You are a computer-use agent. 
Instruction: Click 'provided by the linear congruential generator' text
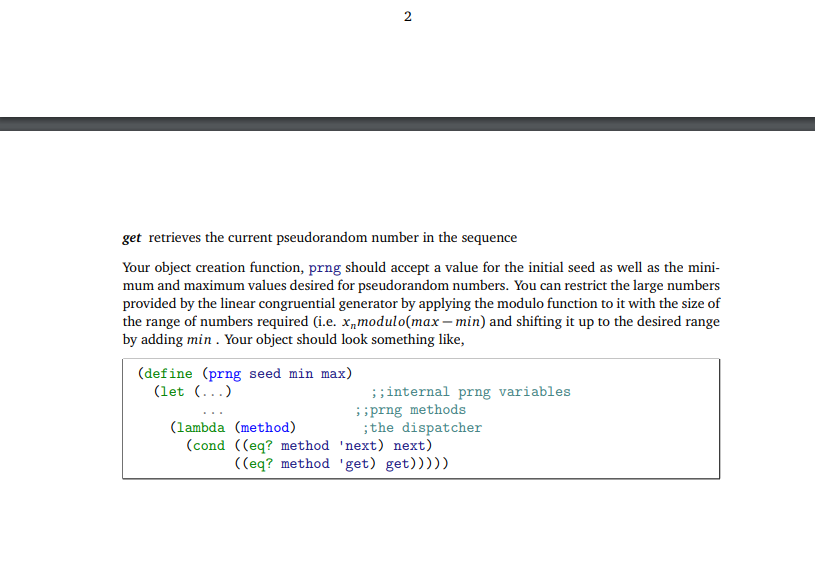pos(260,304)
